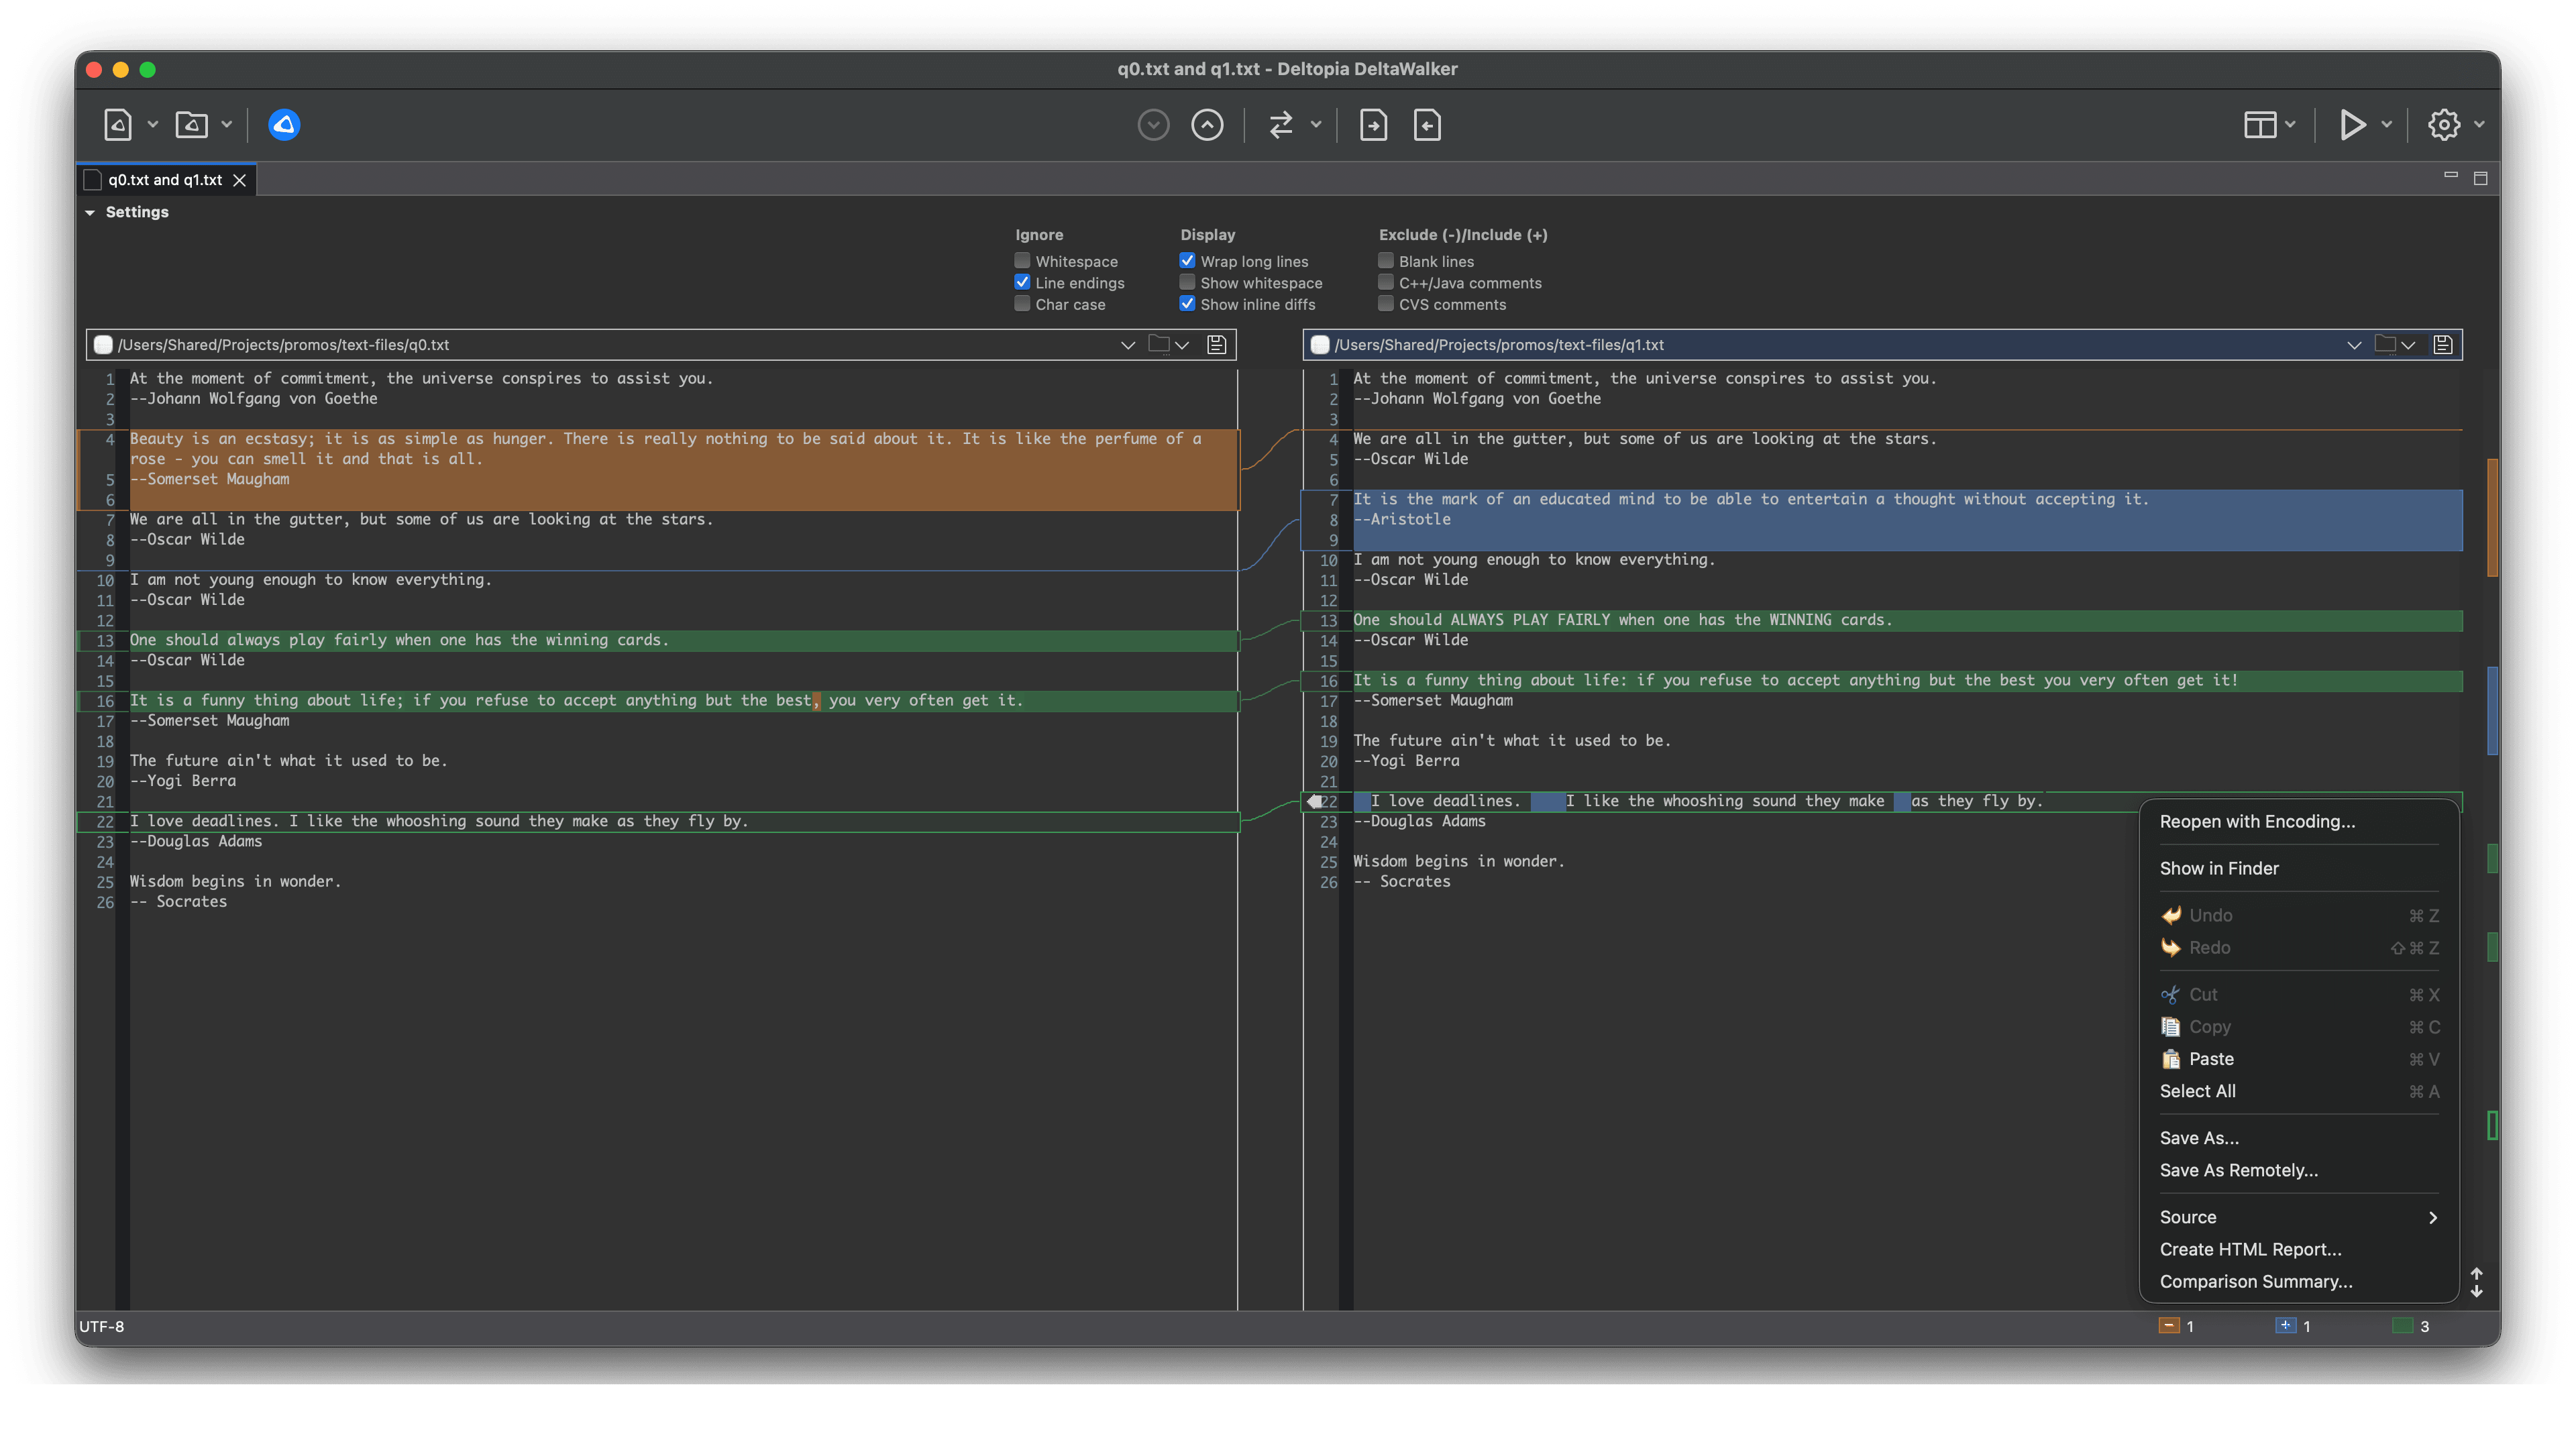Click orange deleted count status icon
Image resolution: width=2576 pixels, height=1446 pixels.
coord(2168,1326)
